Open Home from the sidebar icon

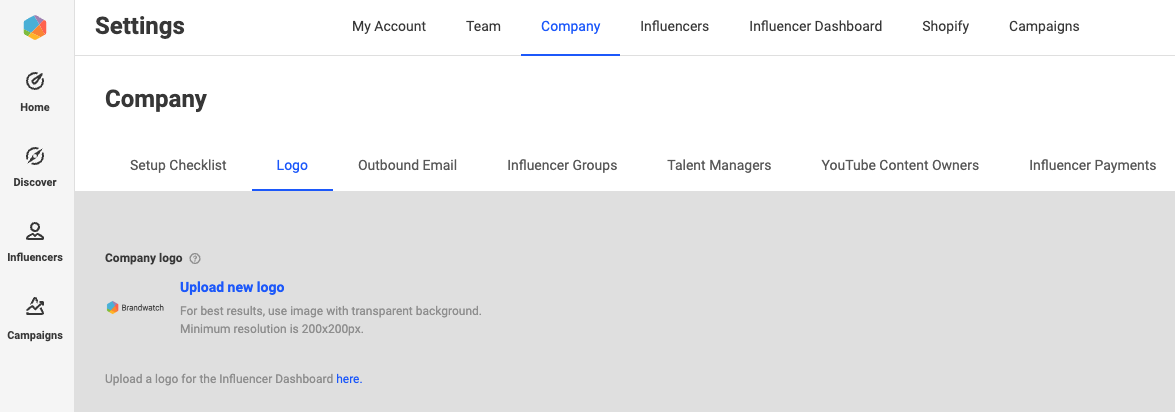click(x=35, y=81)
